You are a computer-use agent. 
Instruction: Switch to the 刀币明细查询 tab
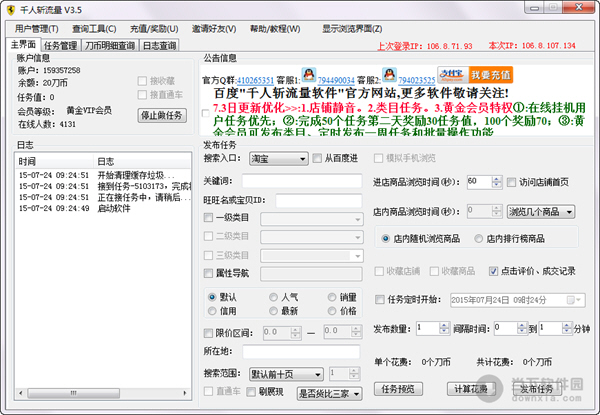[x=110, y=46]
